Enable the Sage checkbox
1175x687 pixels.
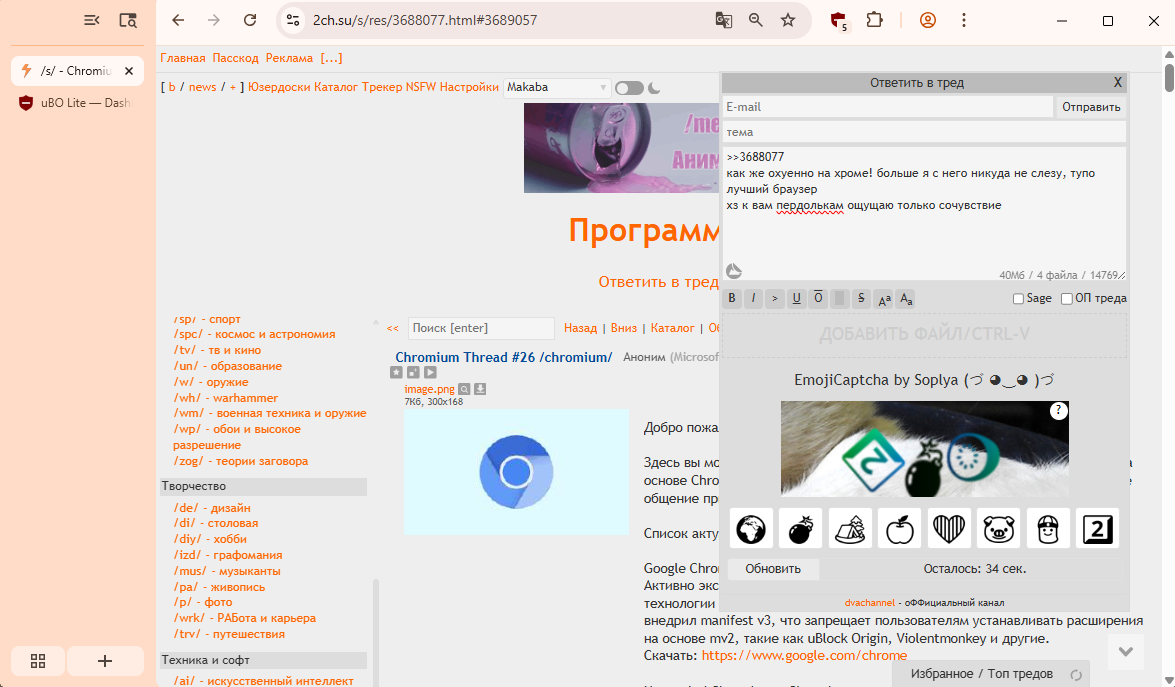(x=1018, y=298)
